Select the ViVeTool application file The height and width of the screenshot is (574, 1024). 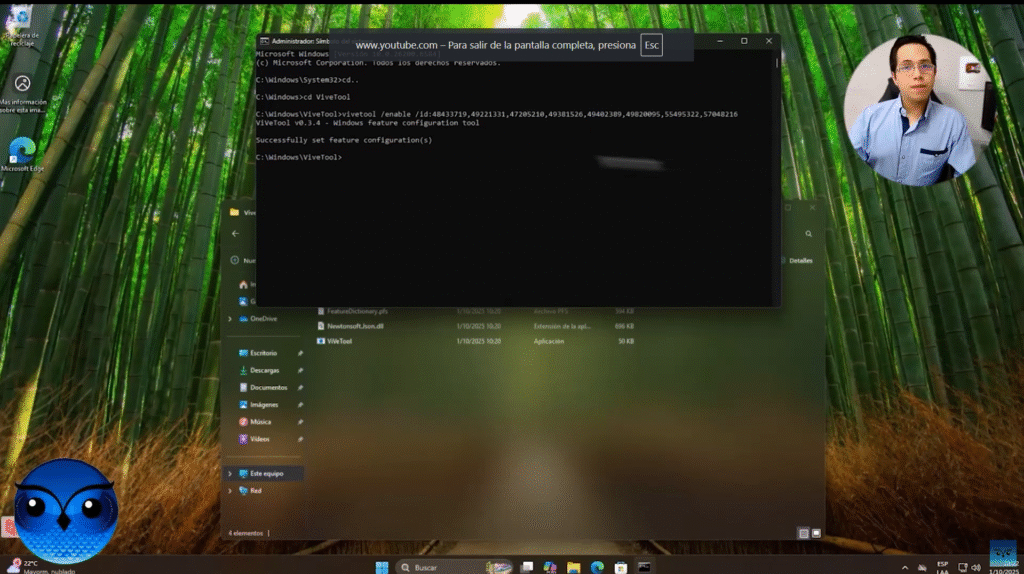[339, 341]
